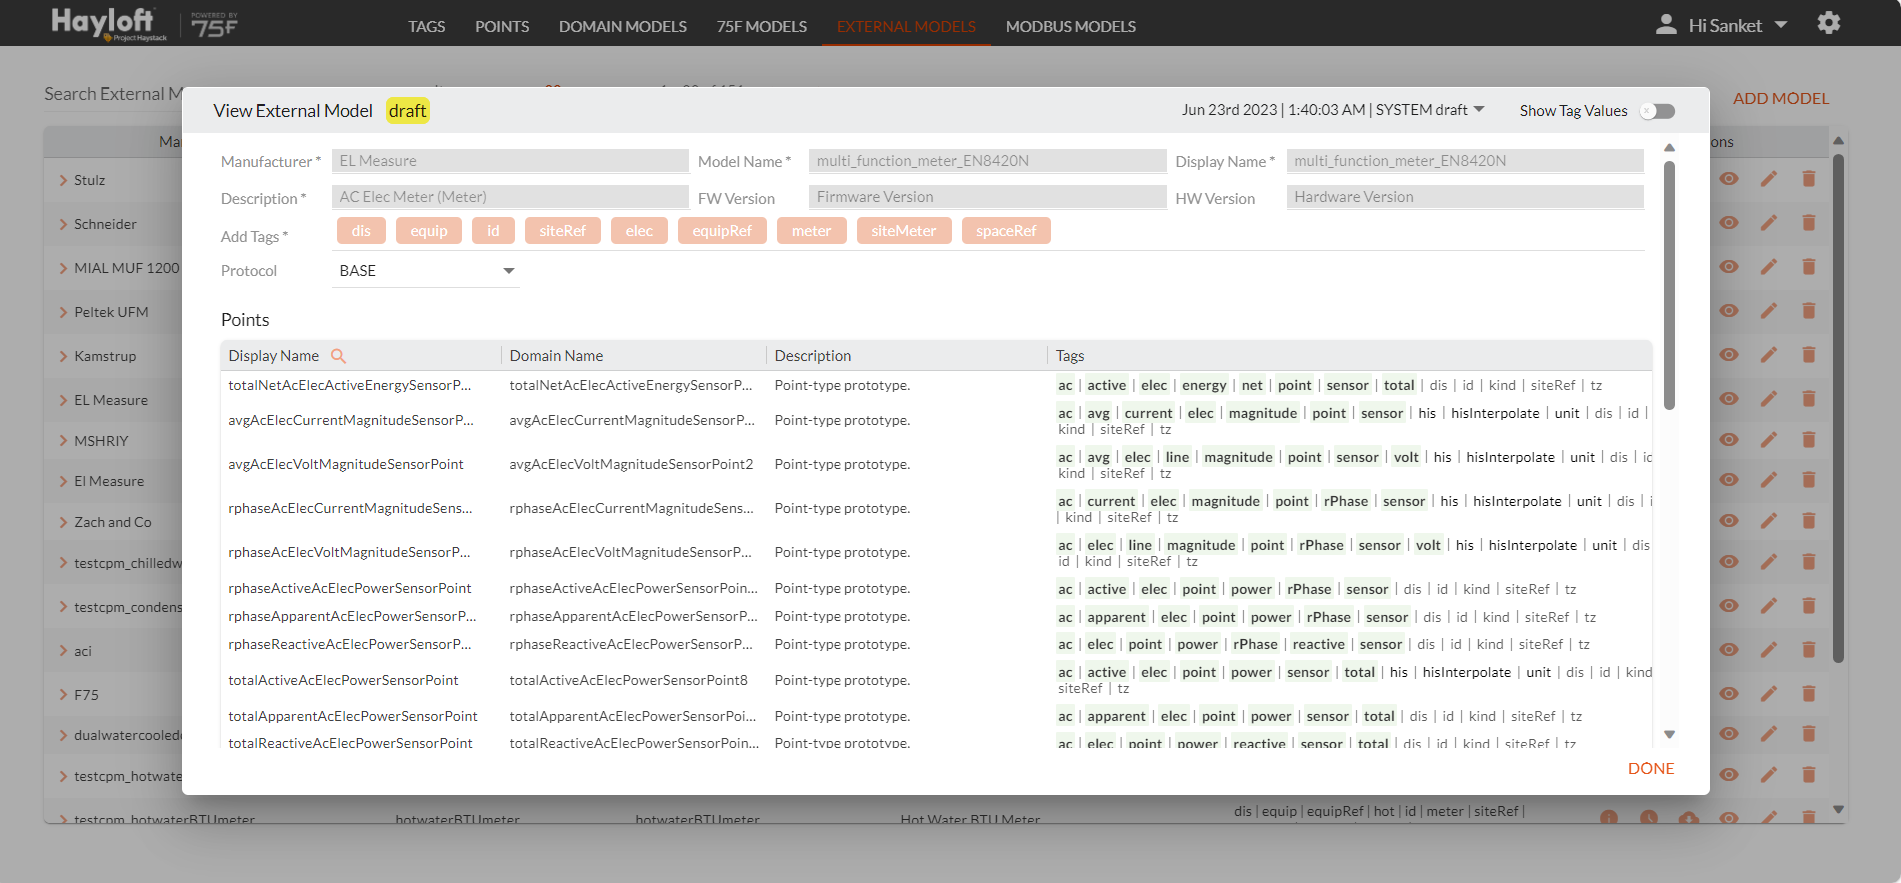Image resolution: width=1901 pixels, height=883 pixels.
Task: Click the Hayloft logo
Action: (x=109, y=23)
